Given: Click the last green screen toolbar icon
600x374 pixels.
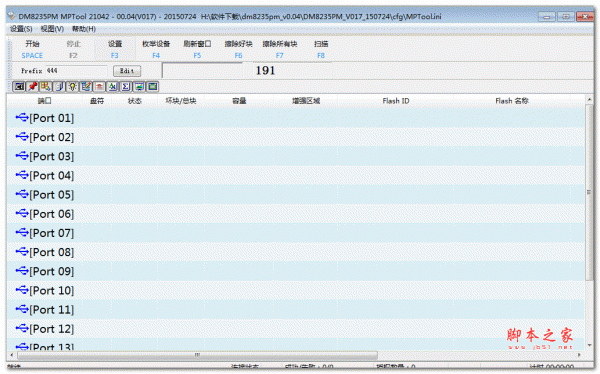Looking at the screenshot, I should tap(153, 87).
